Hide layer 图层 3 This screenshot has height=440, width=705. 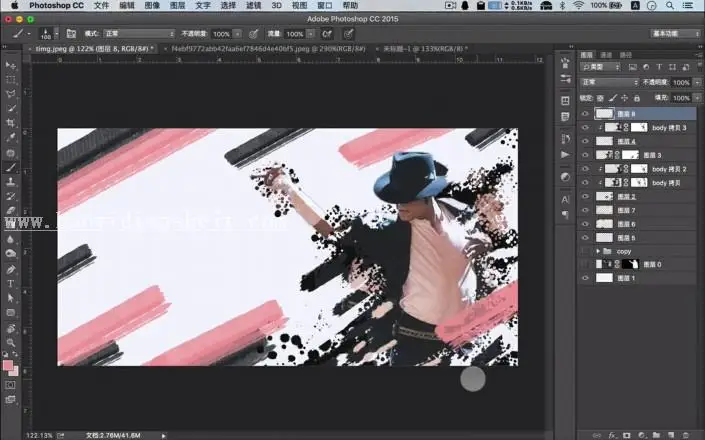[x=585, y=155]
